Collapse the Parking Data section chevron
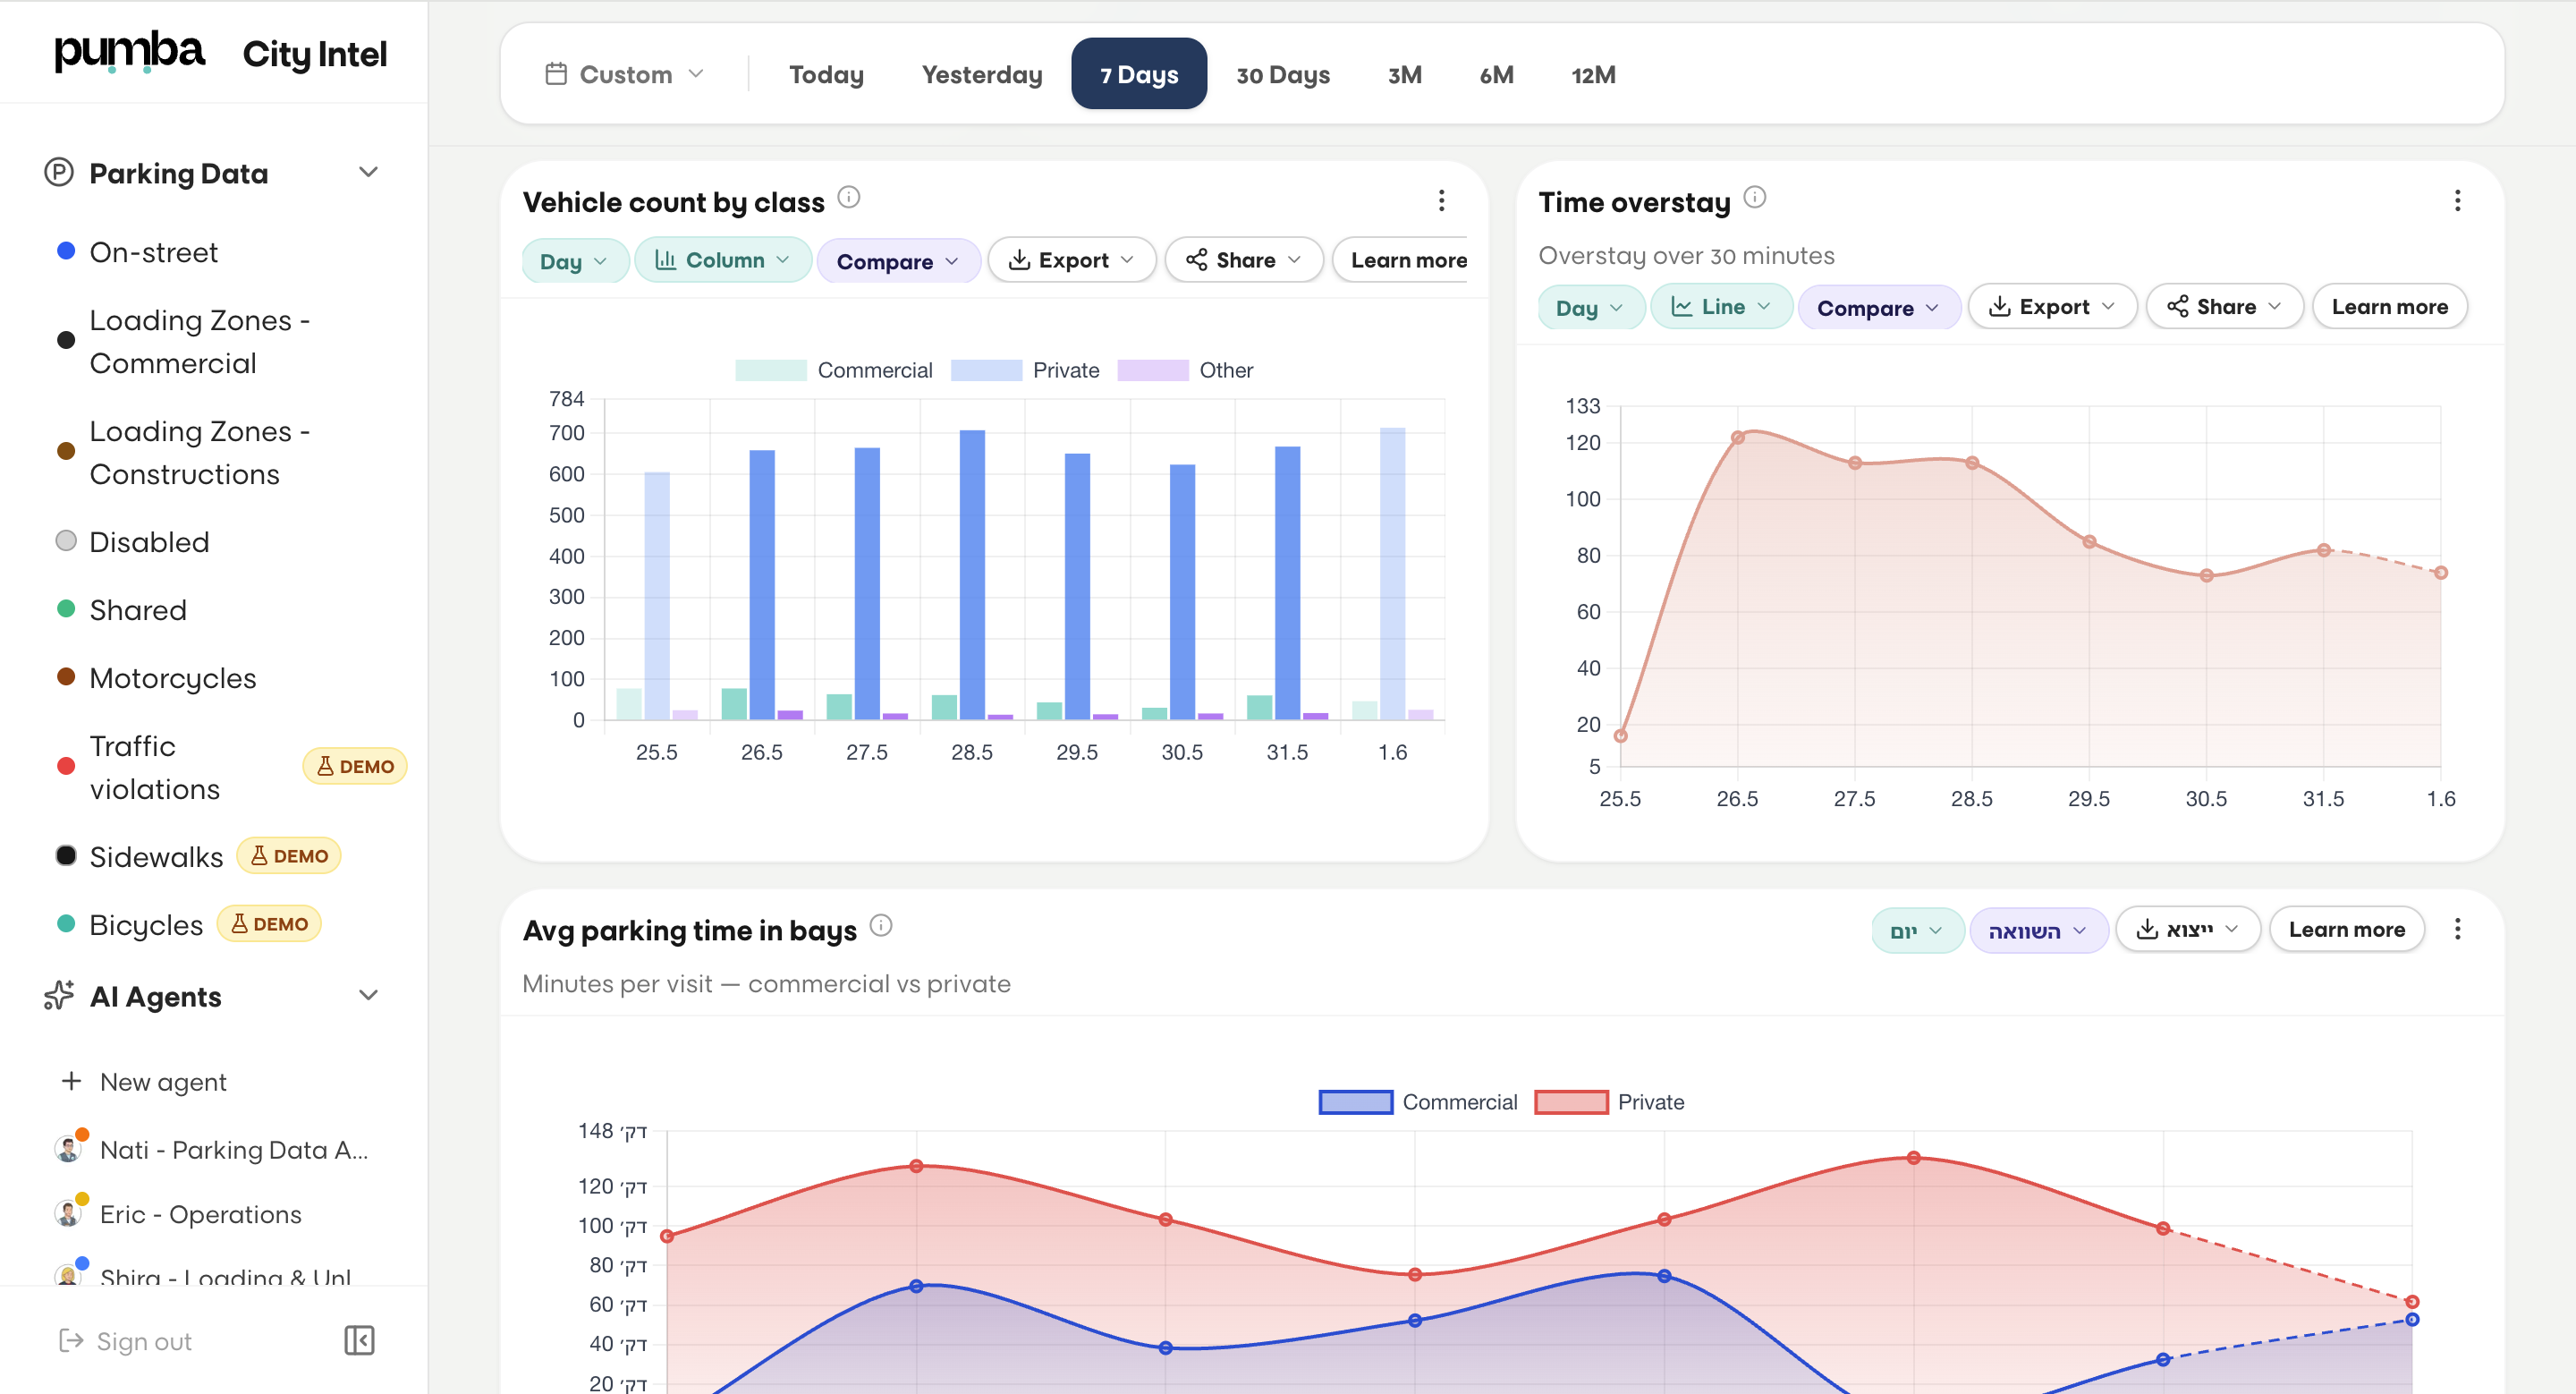The width and height of the screenshot is (2576, 1394). point(369,172)
